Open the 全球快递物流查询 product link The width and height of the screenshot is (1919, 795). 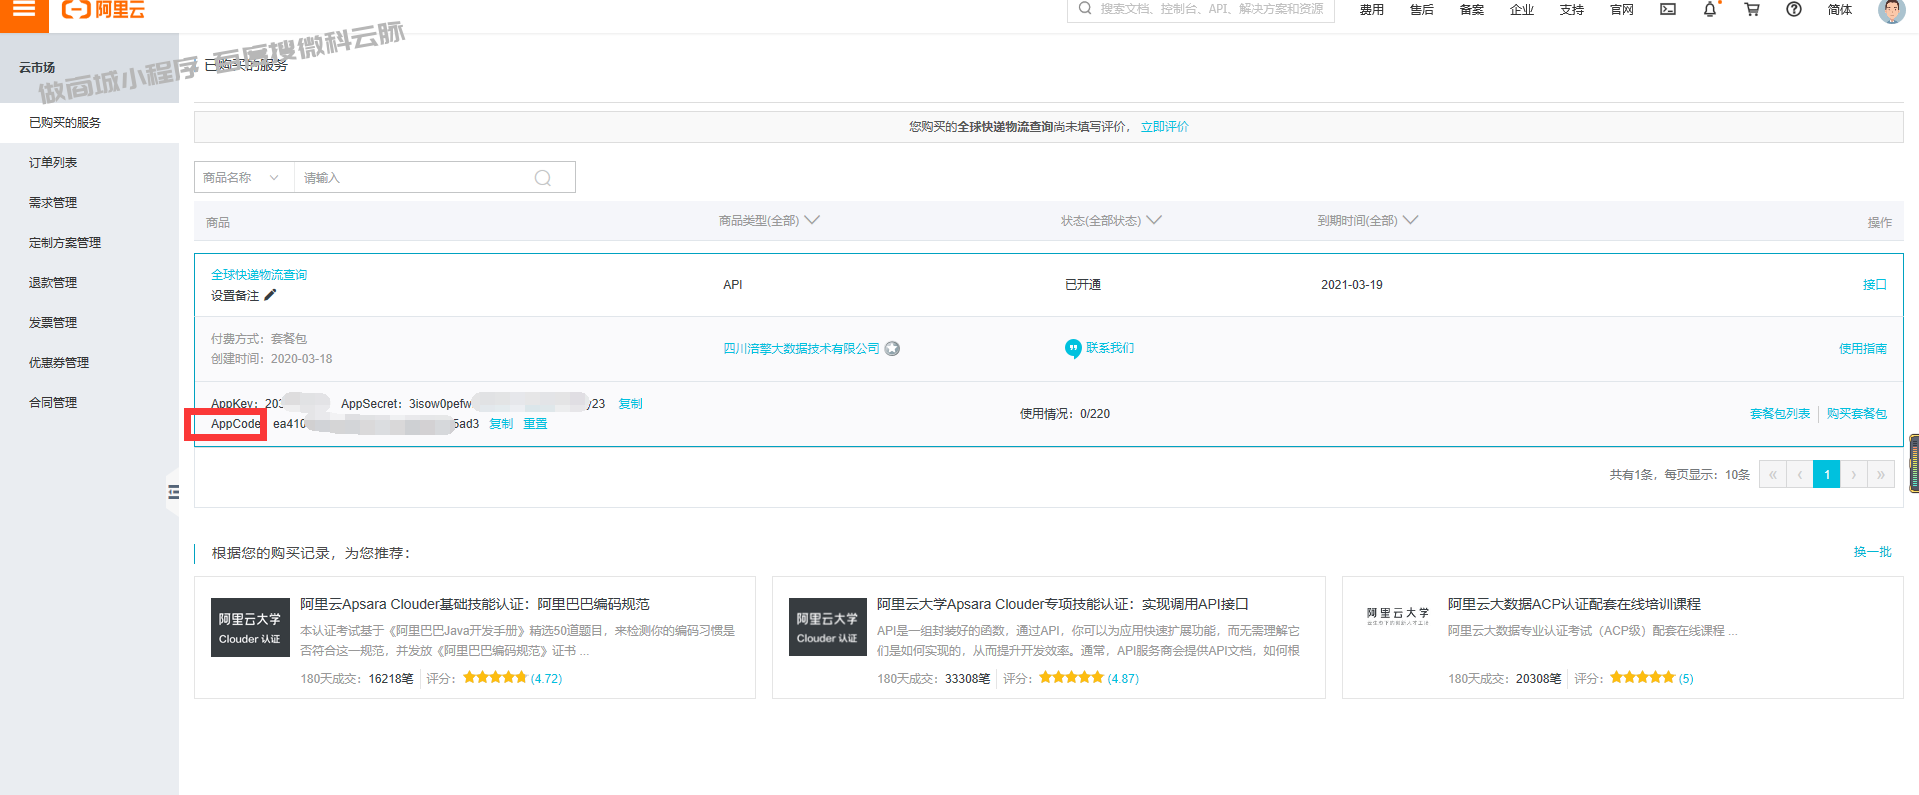click(259, 275)
